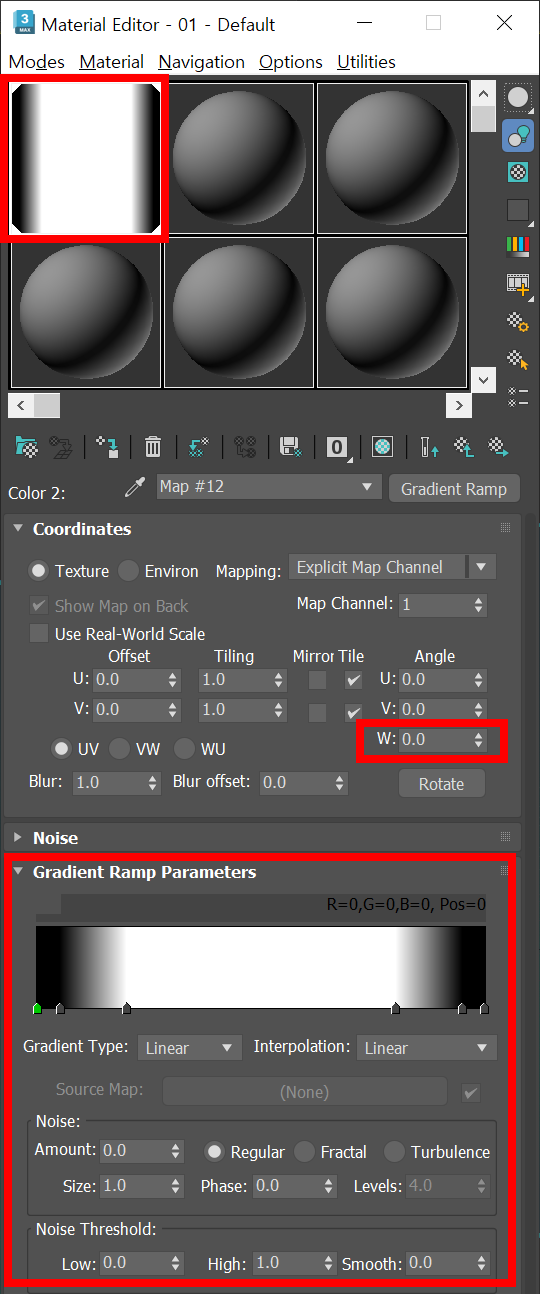Collapse the Gradient Ramp Parameters rollout
This screenshot has width=540, height=1294.
tap(18, 872)
